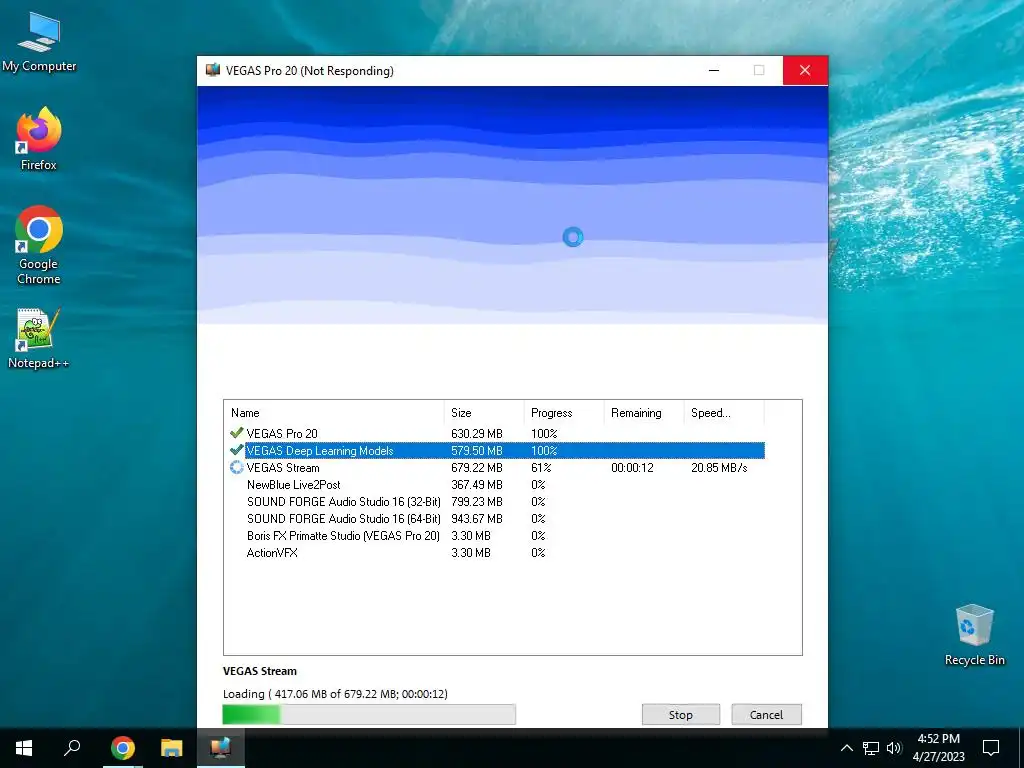The image size is (1024, 768).
Task: Select the VEGAS Pro 20 row
Action: point(496,433)
